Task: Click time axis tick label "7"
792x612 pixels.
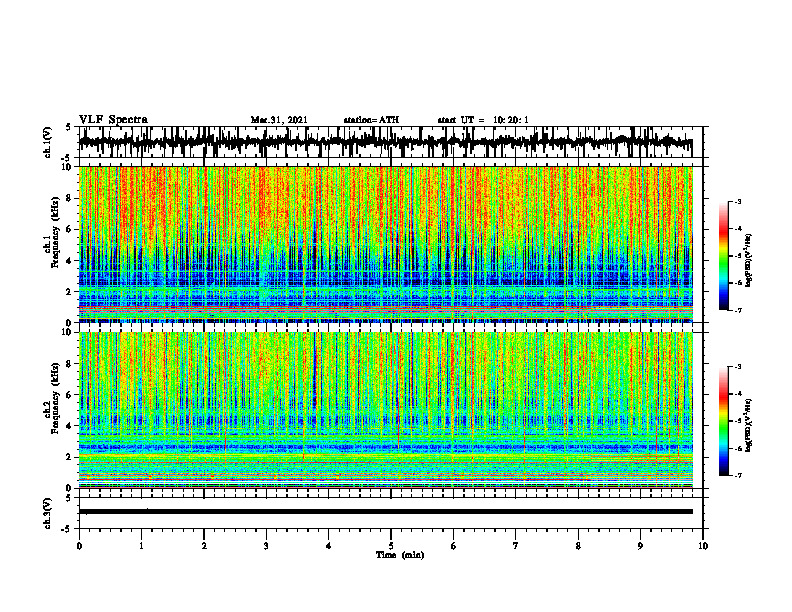Action: pyautogui.click(x=516, y=546)
